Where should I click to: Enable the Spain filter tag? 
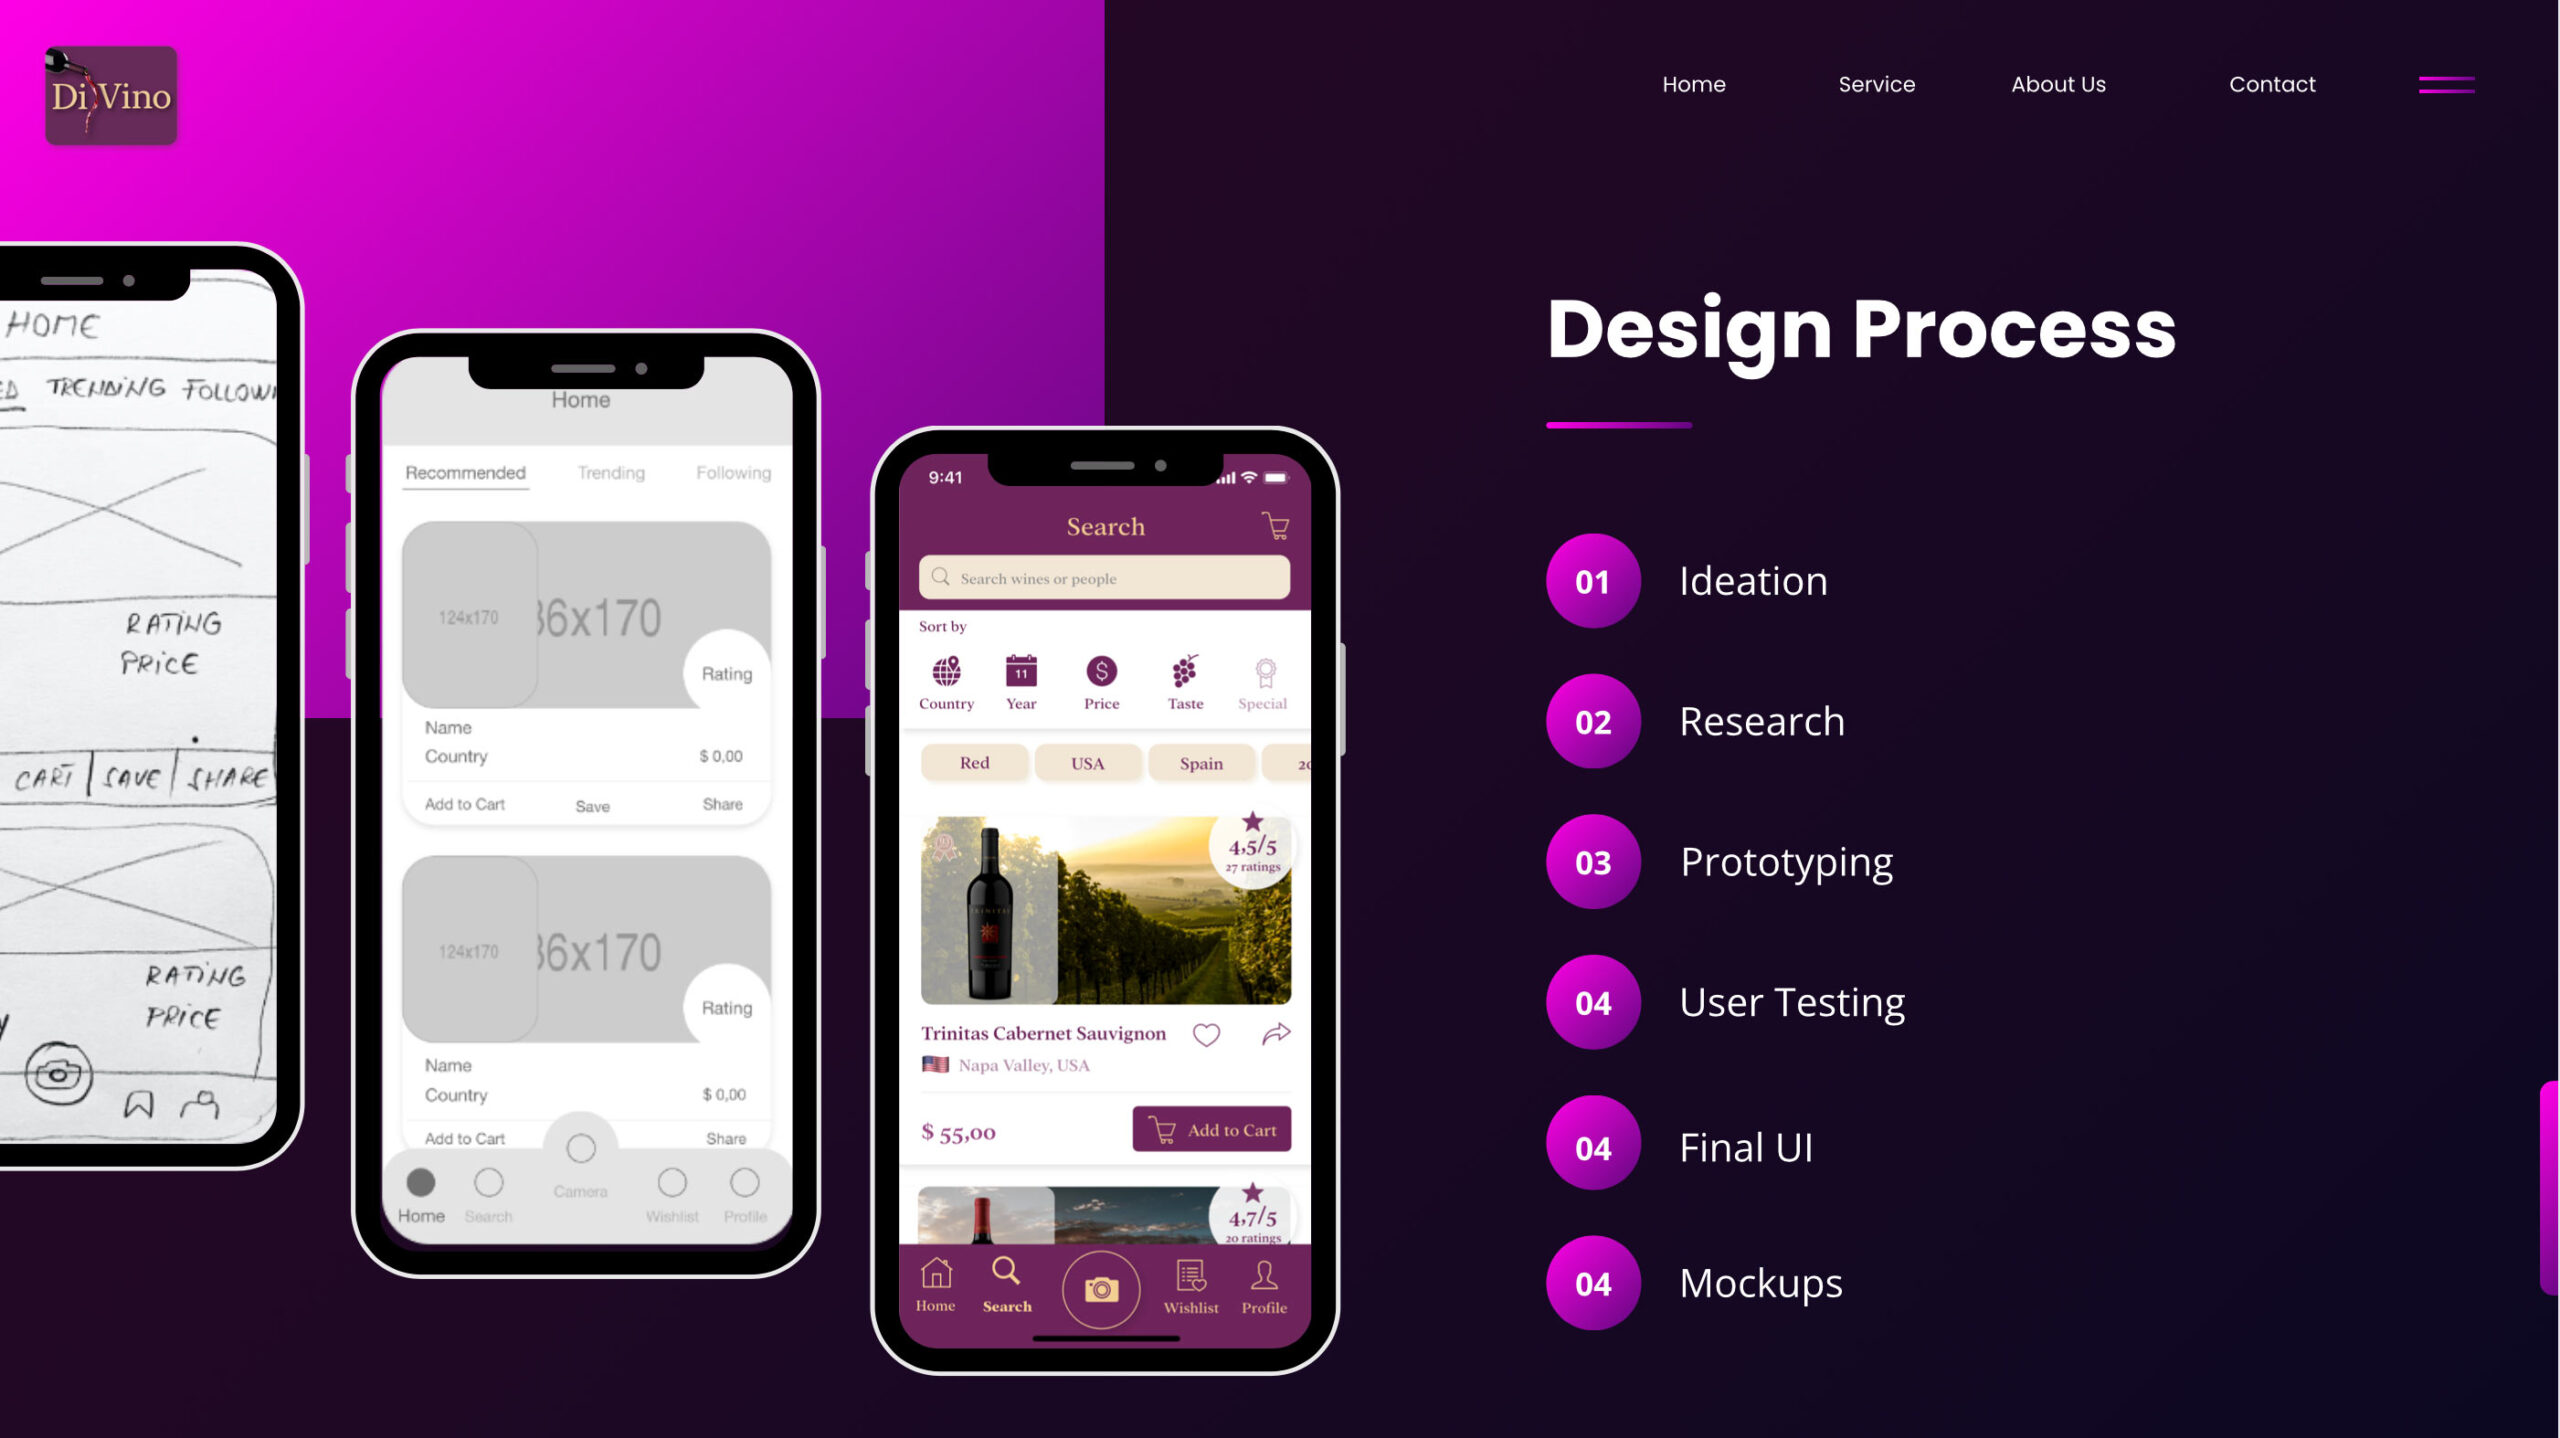1201,761
